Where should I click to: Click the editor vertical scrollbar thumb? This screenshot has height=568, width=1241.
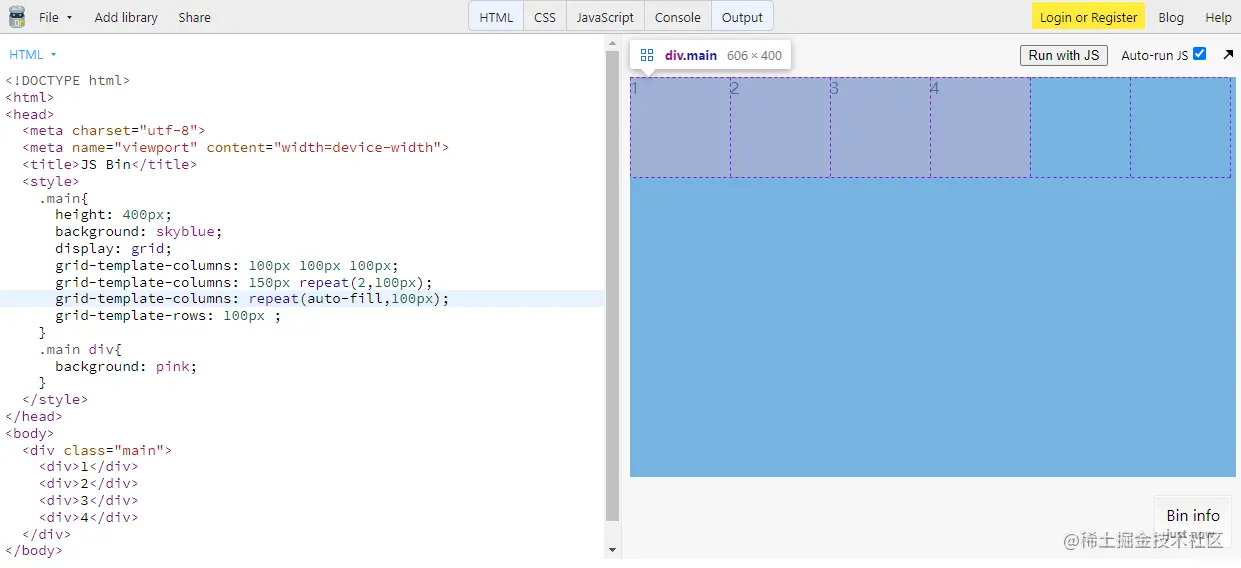click(x=613, y=285)
